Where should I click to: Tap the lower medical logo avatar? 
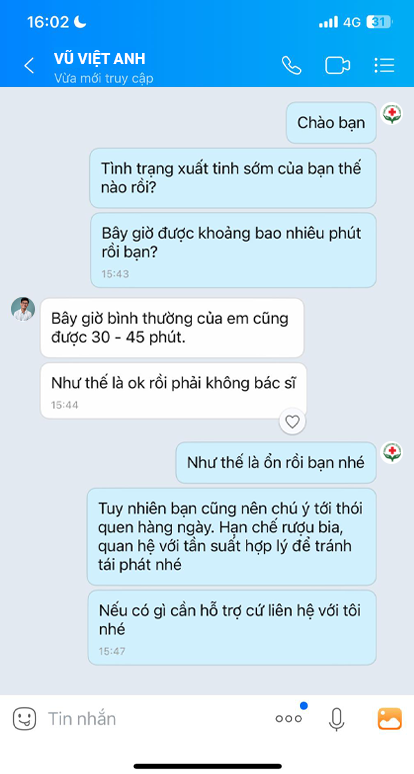pos(392,452)
